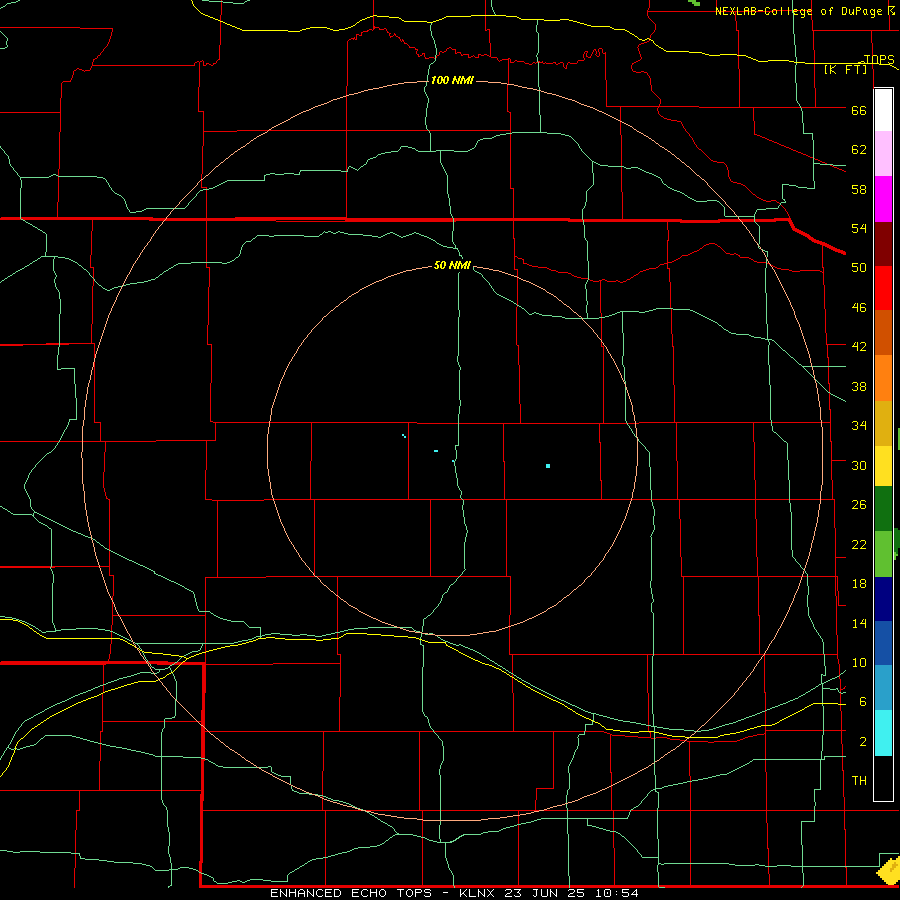Click the "TOPS" legend title
This screenshot has height=900, width=900.
(x=879, y=59)
